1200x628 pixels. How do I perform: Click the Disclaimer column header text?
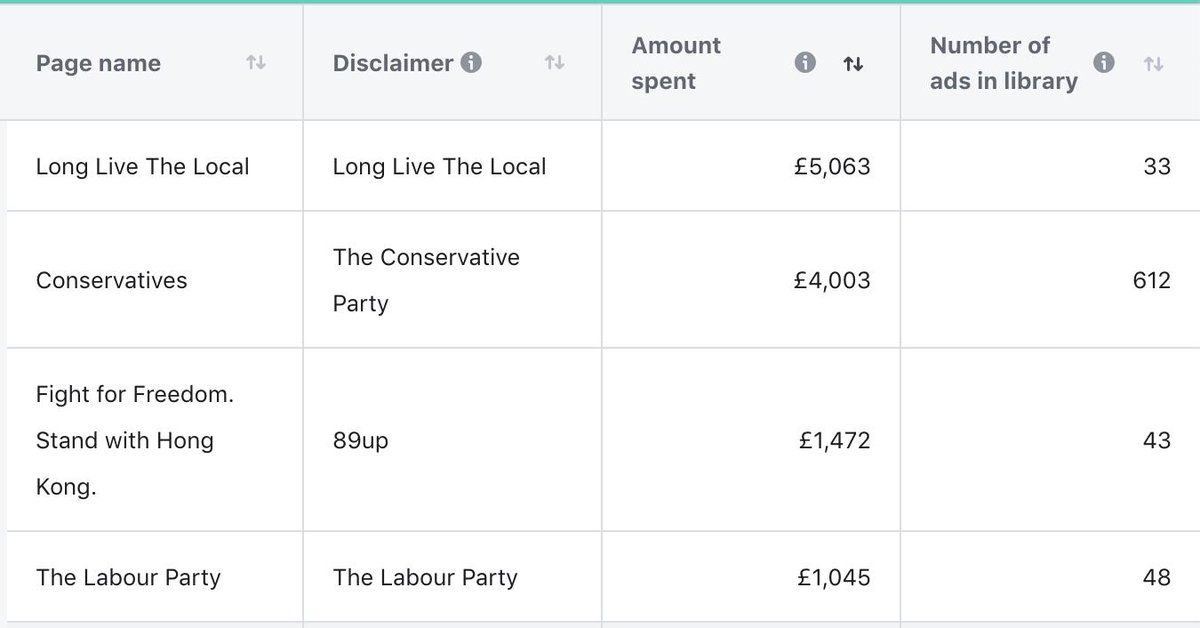[x=393, y=63]
